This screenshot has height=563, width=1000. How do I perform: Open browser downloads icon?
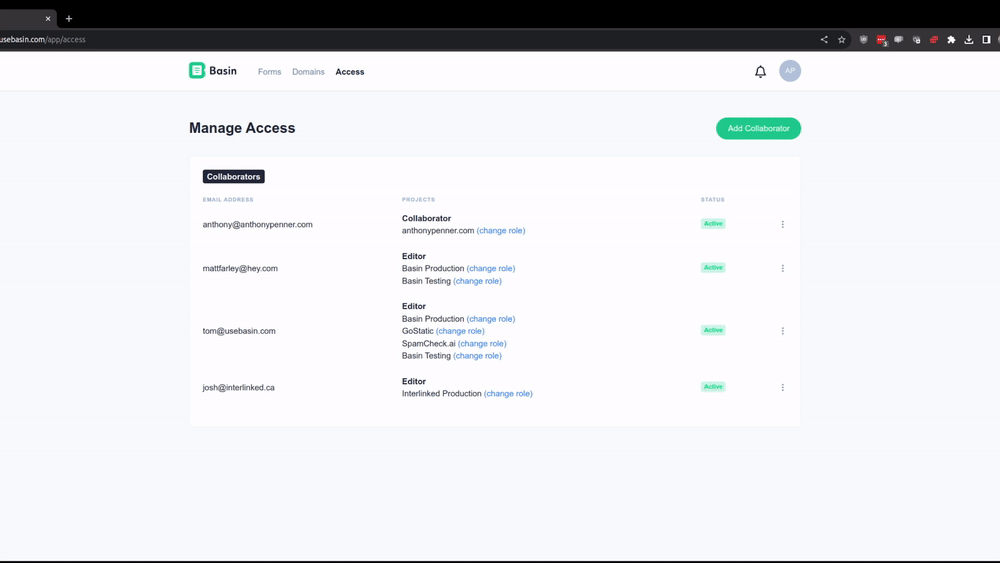969,40
